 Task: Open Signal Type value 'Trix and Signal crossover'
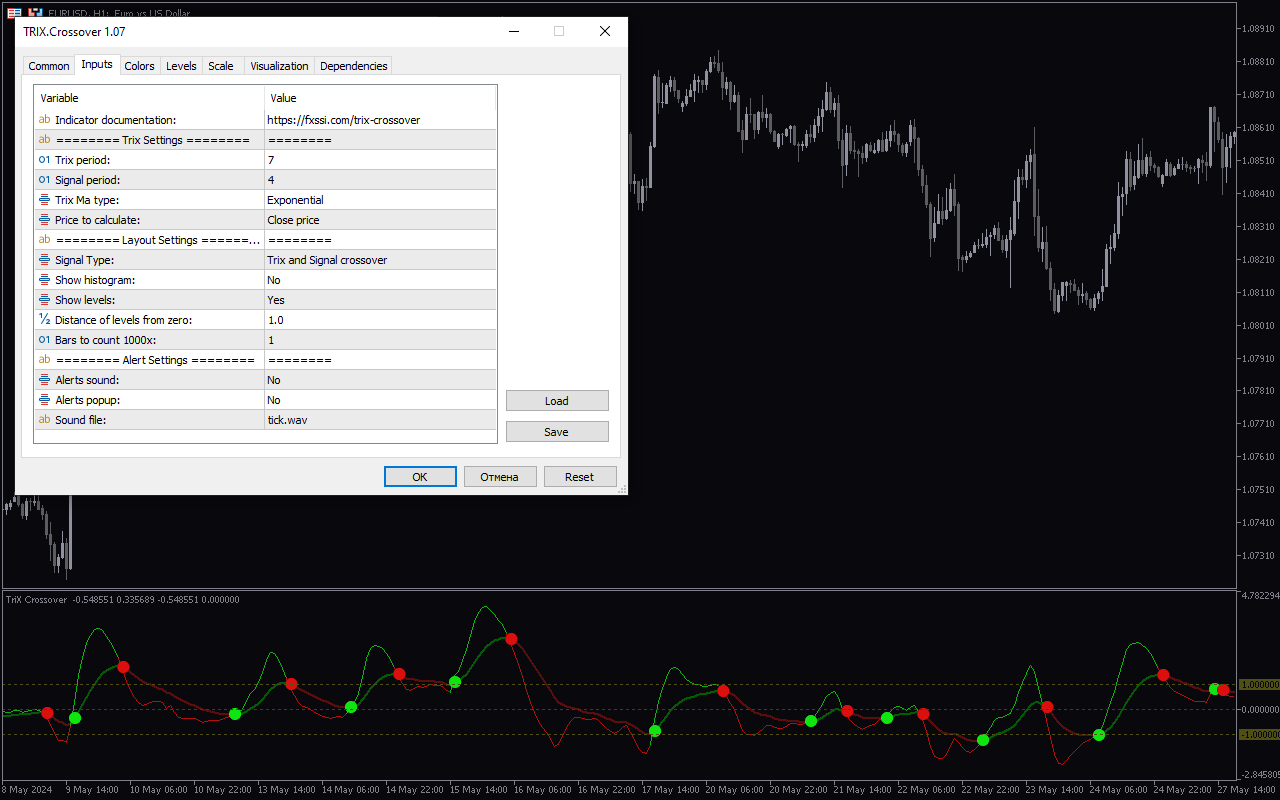pyautogui.click(x=380, y=260)
